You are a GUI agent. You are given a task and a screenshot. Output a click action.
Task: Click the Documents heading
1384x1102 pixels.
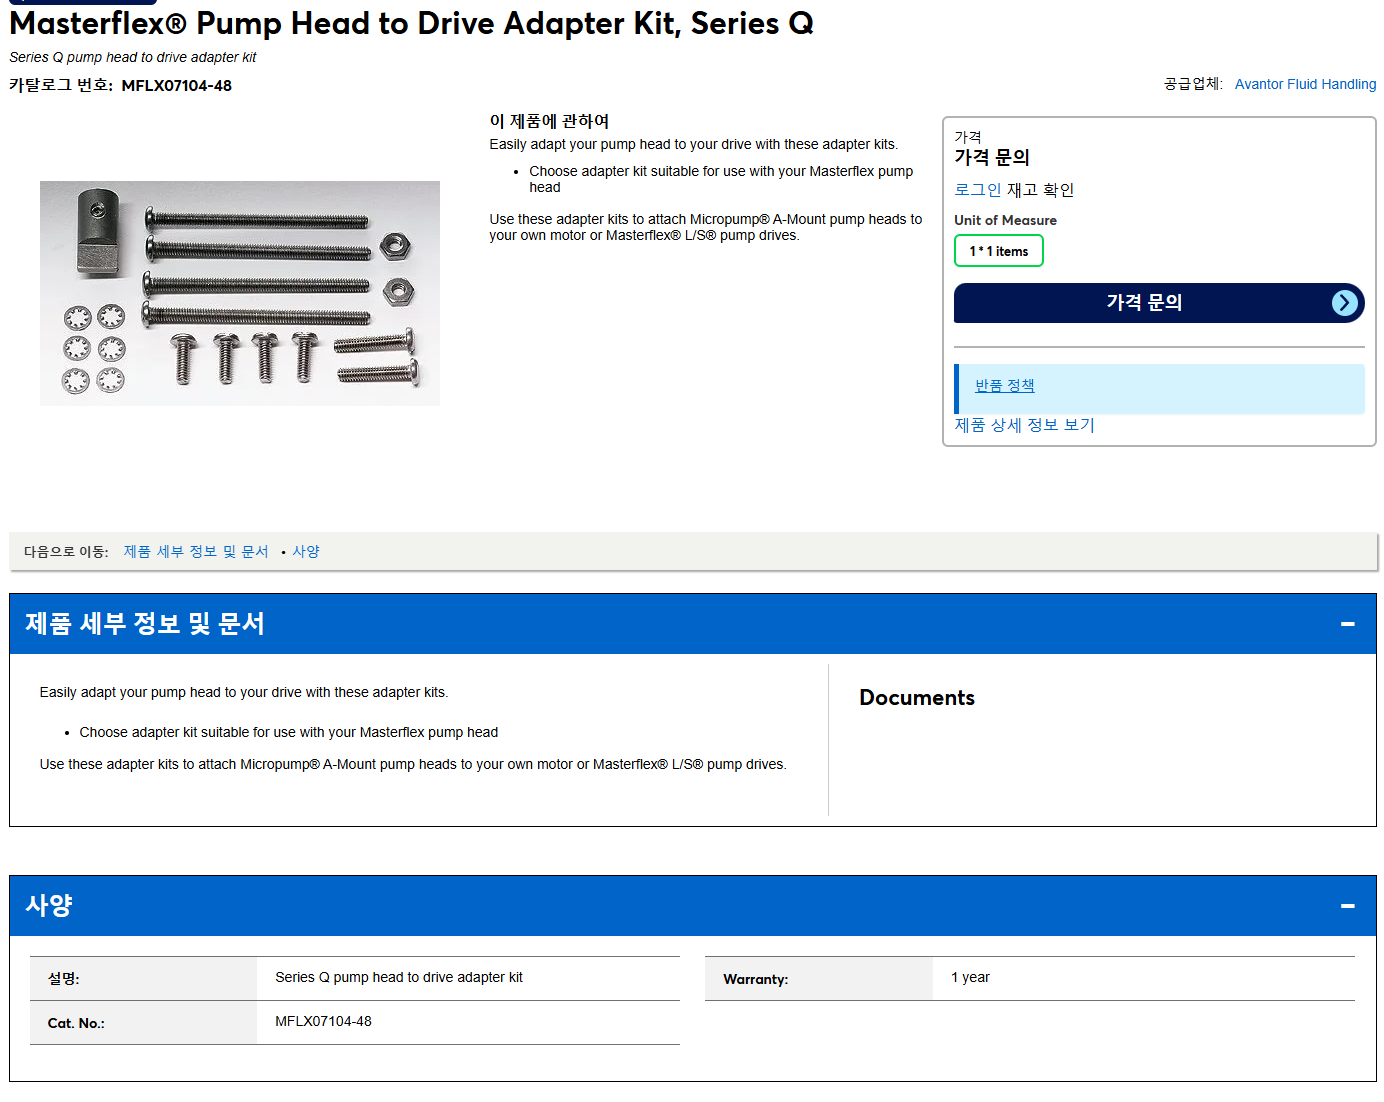(917, 698)
